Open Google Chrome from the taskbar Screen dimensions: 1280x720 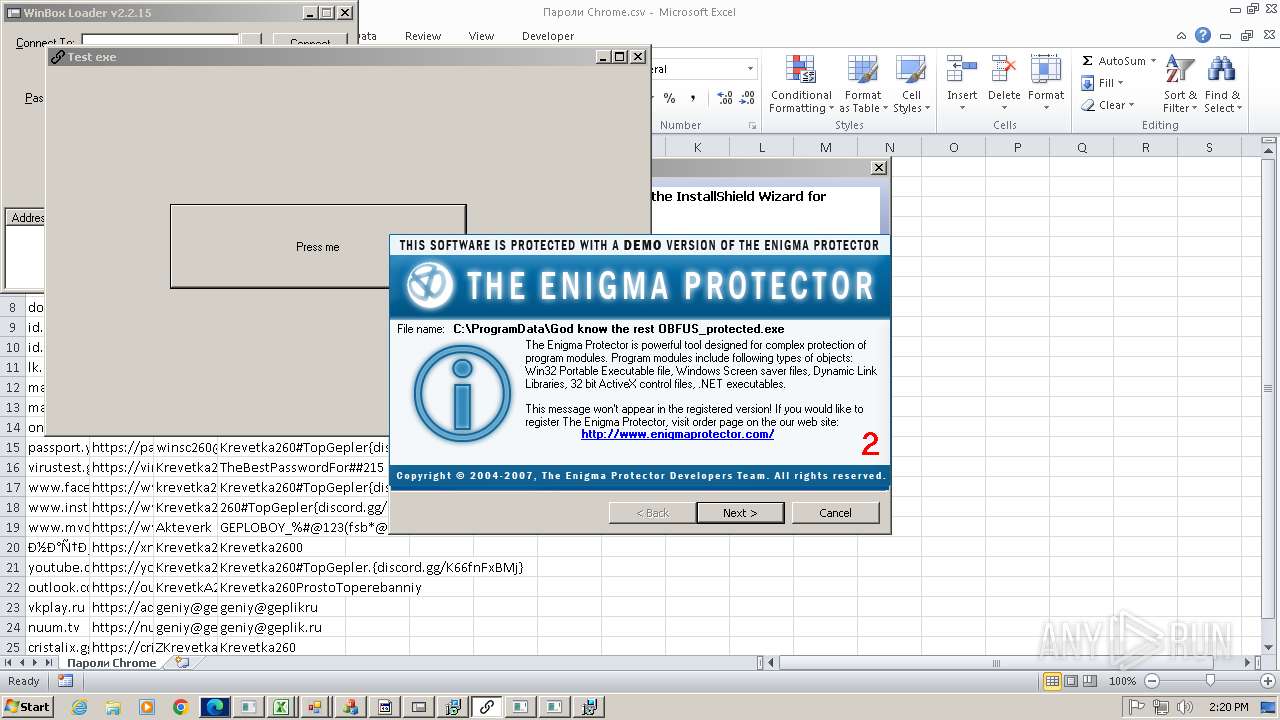point(181,707)
